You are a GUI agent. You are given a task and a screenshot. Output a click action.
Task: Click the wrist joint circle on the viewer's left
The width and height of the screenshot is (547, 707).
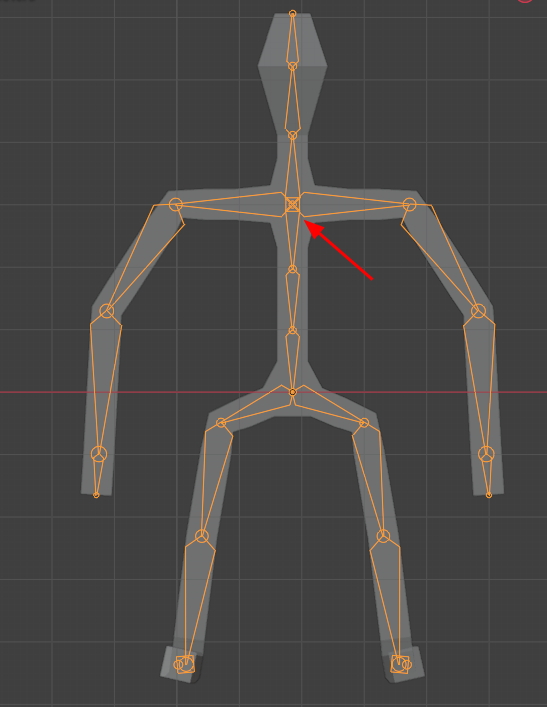(99, 454)
